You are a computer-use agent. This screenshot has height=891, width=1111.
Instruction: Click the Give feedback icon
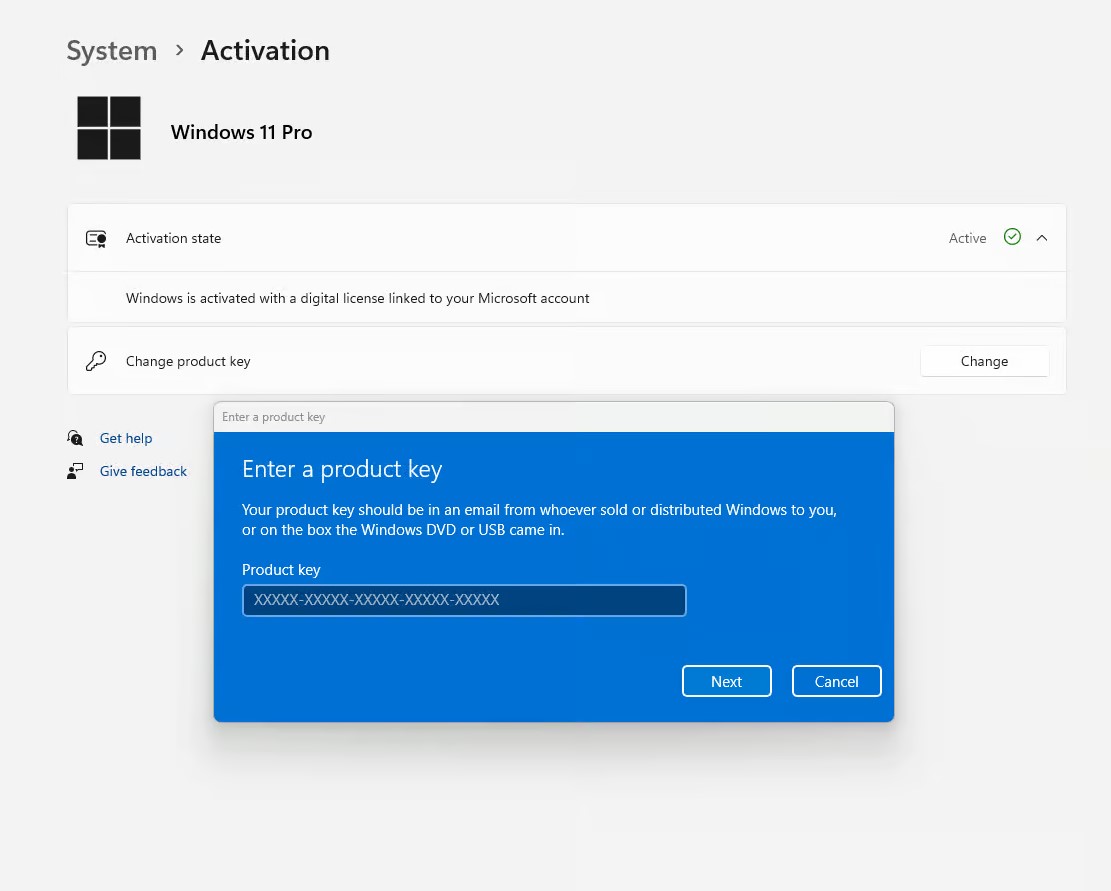click(75, 471)
